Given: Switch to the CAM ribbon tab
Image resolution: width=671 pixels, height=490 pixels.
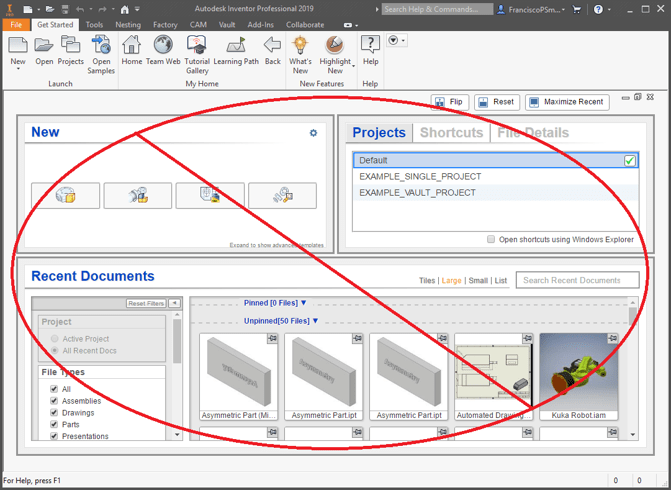Looking at the screenshot, I should point(198,25).
